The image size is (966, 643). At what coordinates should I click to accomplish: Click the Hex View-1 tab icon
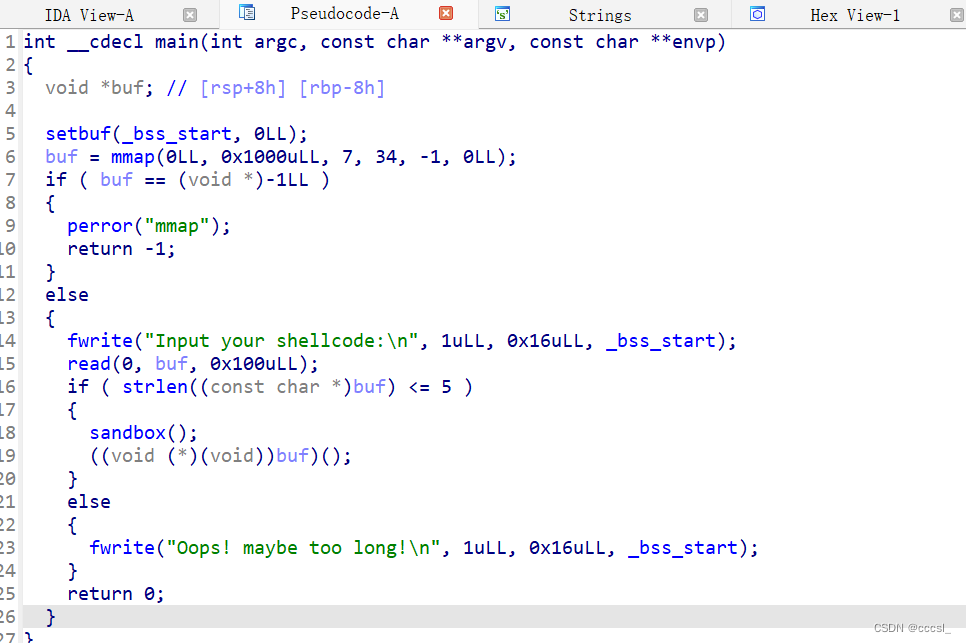click(757, 14)
